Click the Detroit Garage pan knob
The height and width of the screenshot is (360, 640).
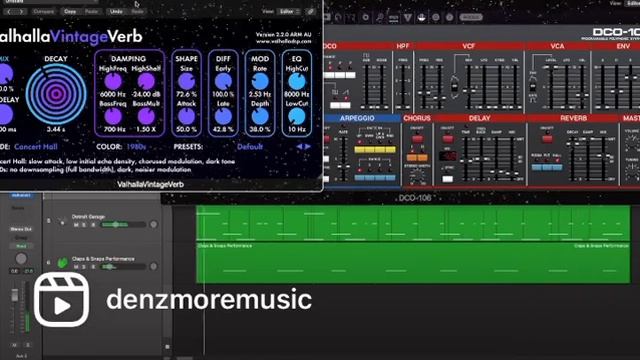pyautogui.click(x=154, y=224)
